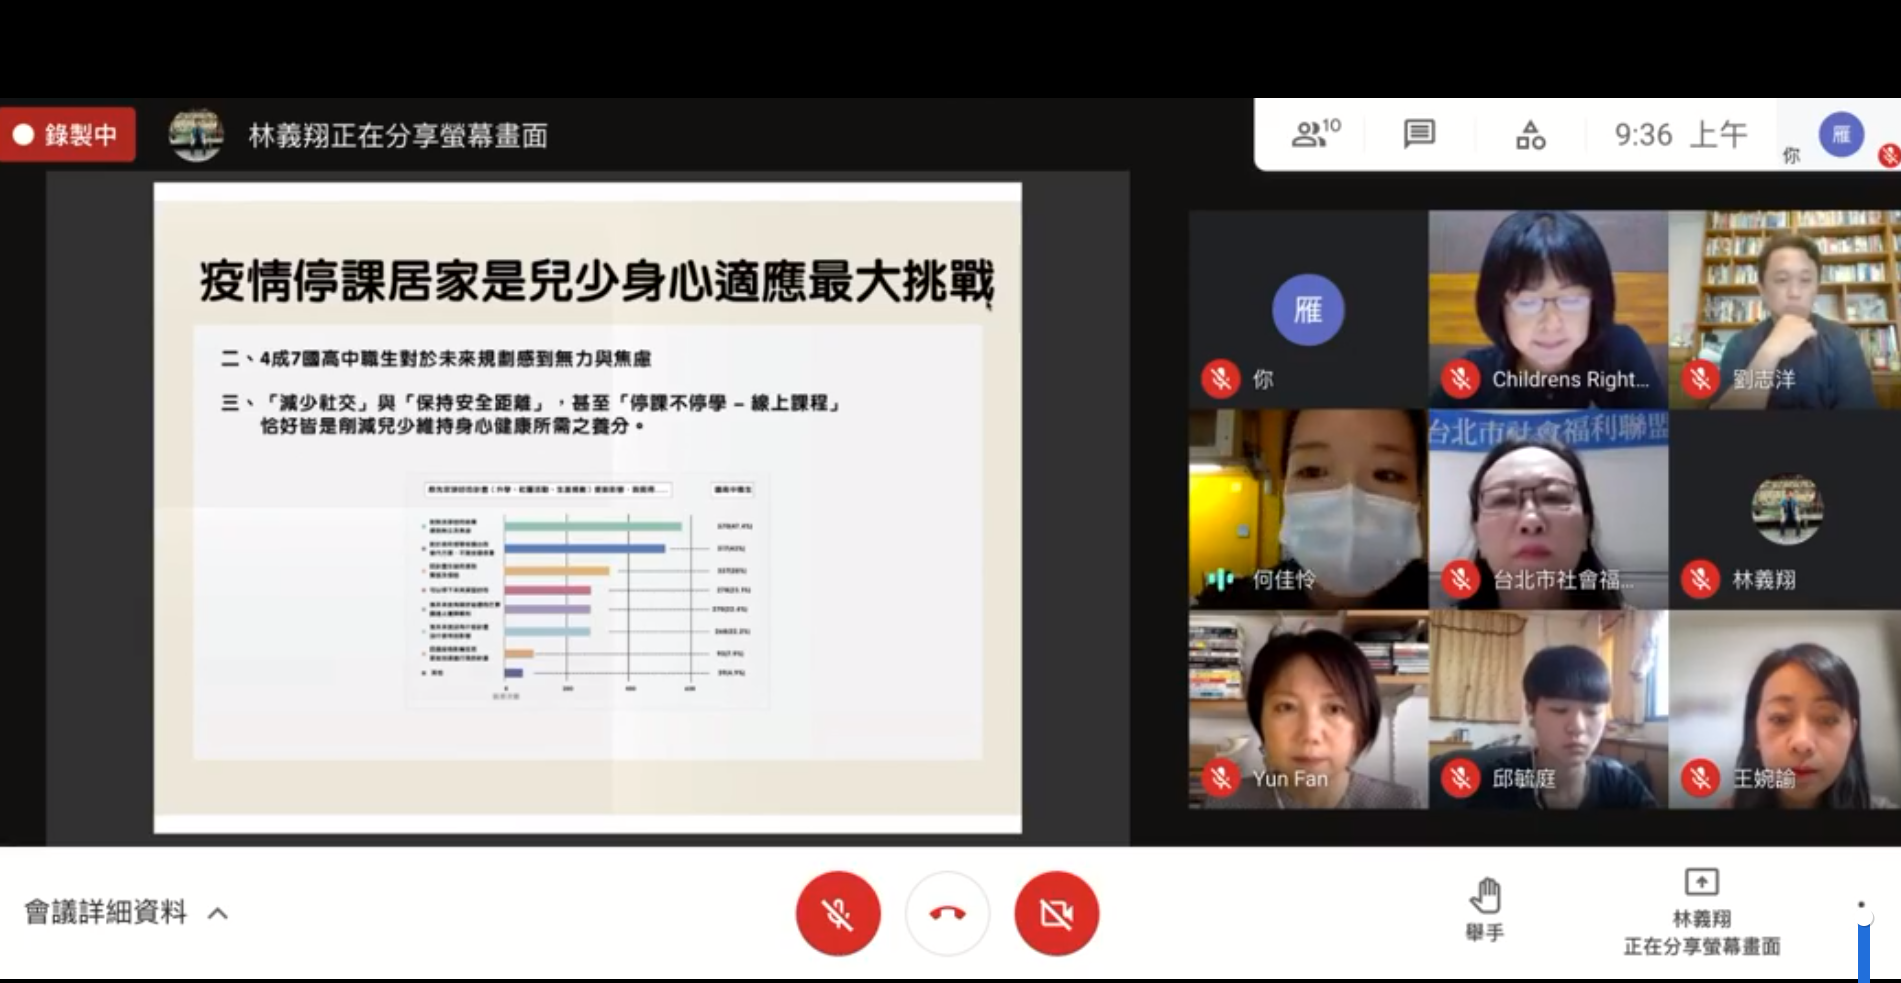Click the 錄製中 recording indicator
Screen dimensions: 1901x983
[68, 133]
